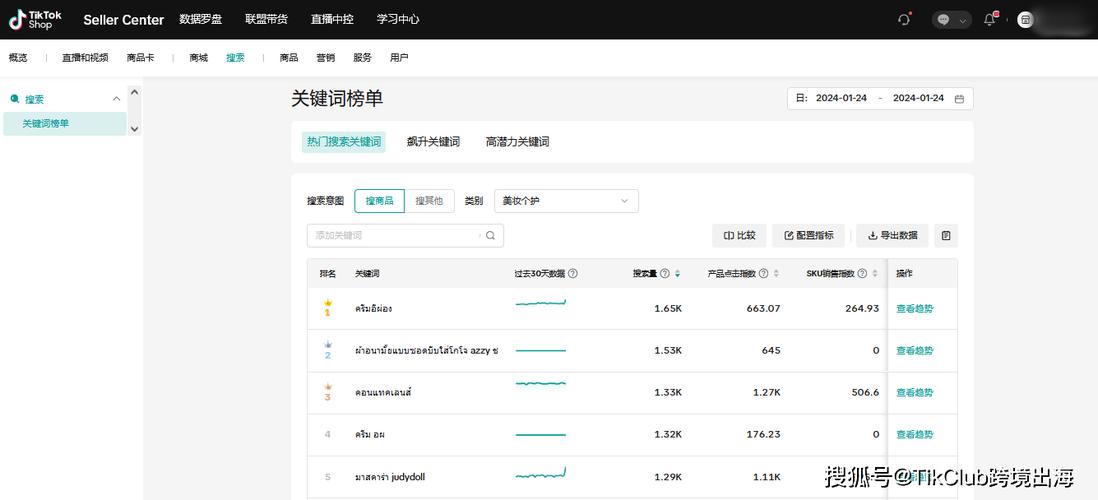
Task: Click 查看趋势 for คอนแทคเลนส์
Action: pos(915,393)
